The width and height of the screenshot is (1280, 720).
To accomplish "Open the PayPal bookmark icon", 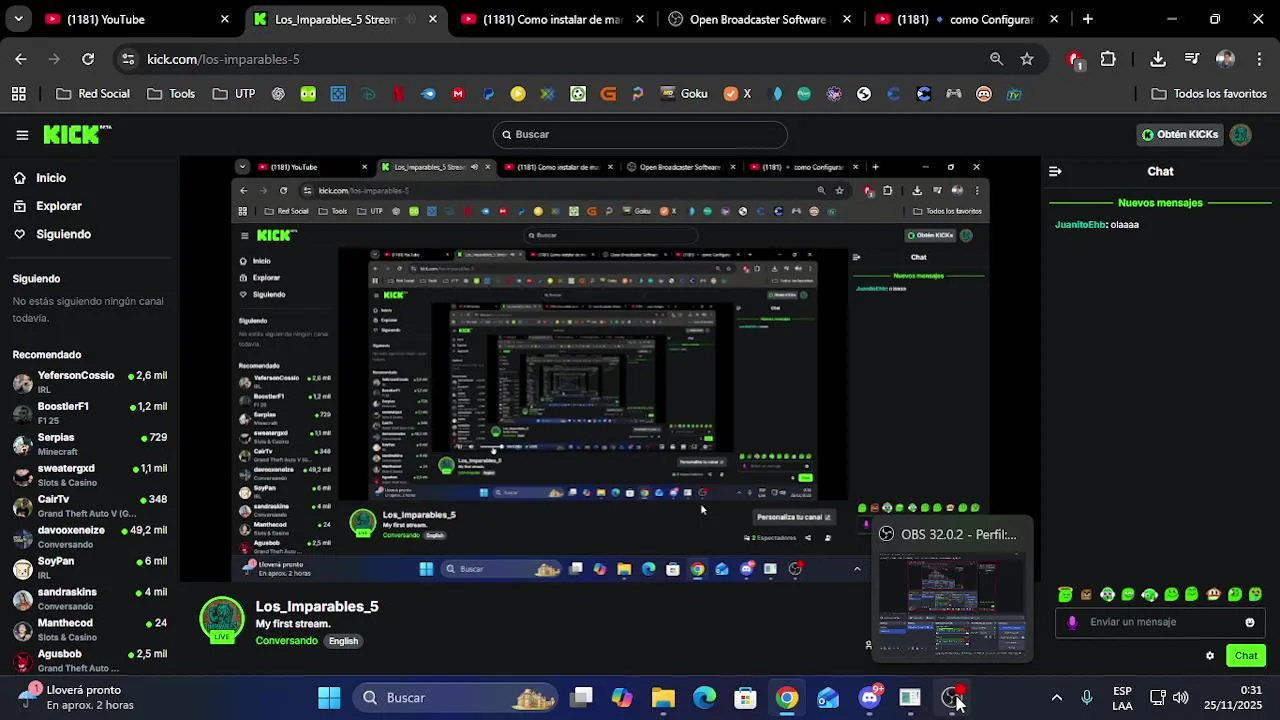I will click(x=489, y=94).
